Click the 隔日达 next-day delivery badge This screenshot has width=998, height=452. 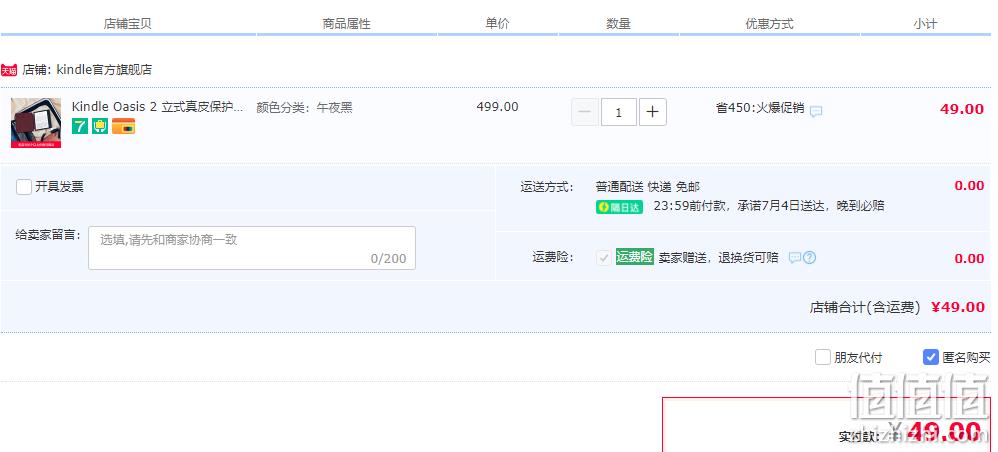coord(619,207)
